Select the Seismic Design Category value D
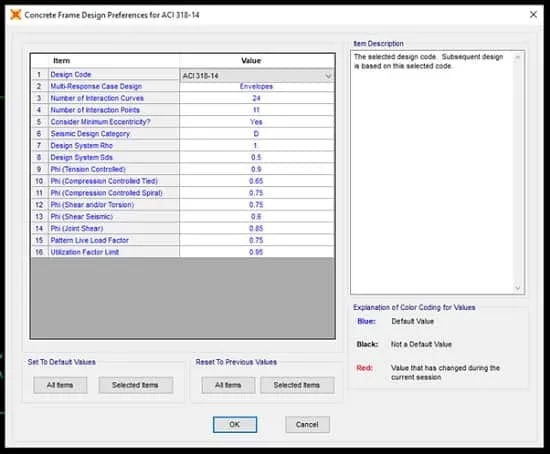 [256, 134]
